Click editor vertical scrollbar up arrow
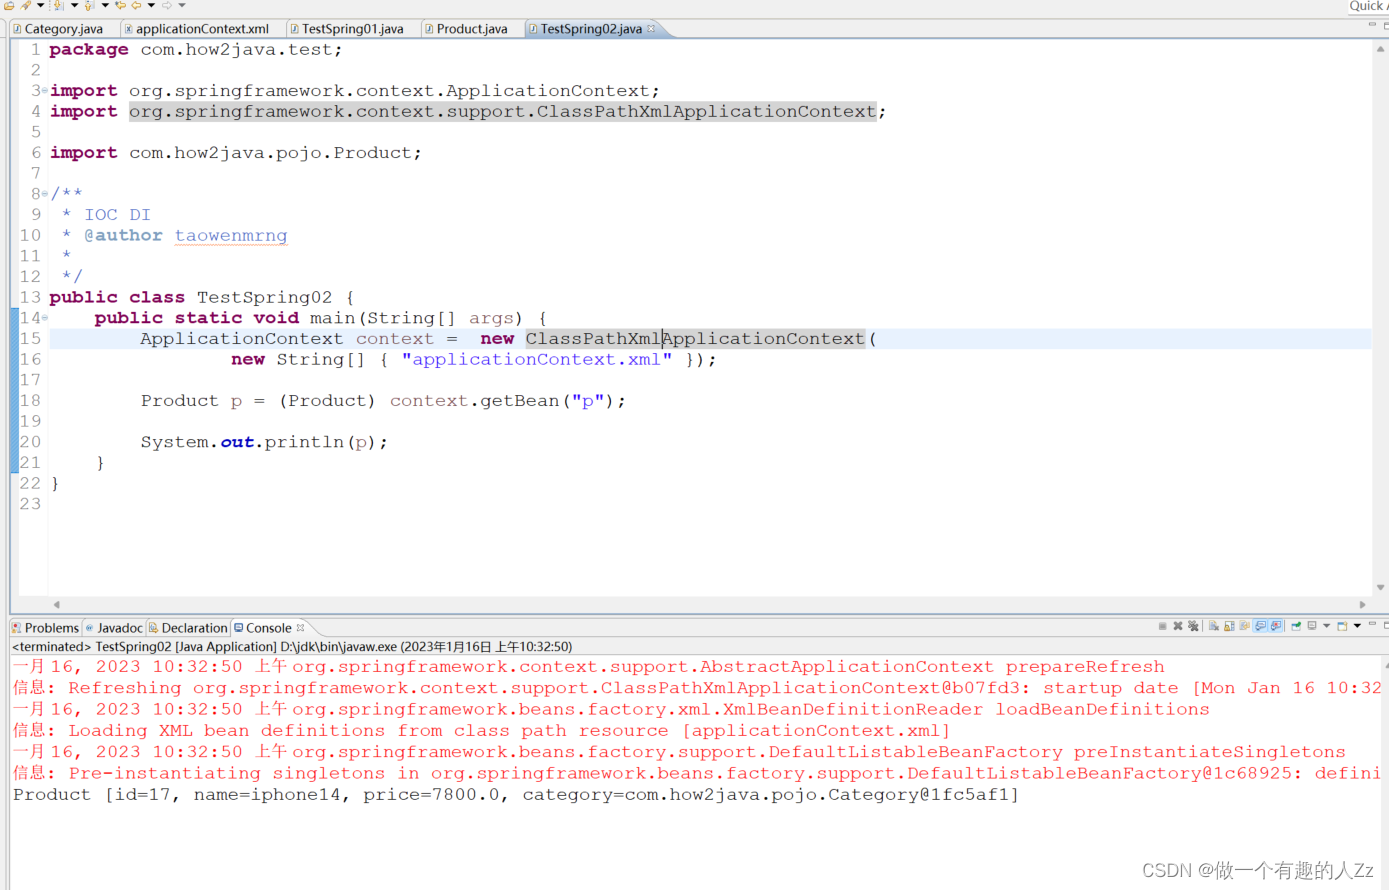 (x=1381, y=49)
